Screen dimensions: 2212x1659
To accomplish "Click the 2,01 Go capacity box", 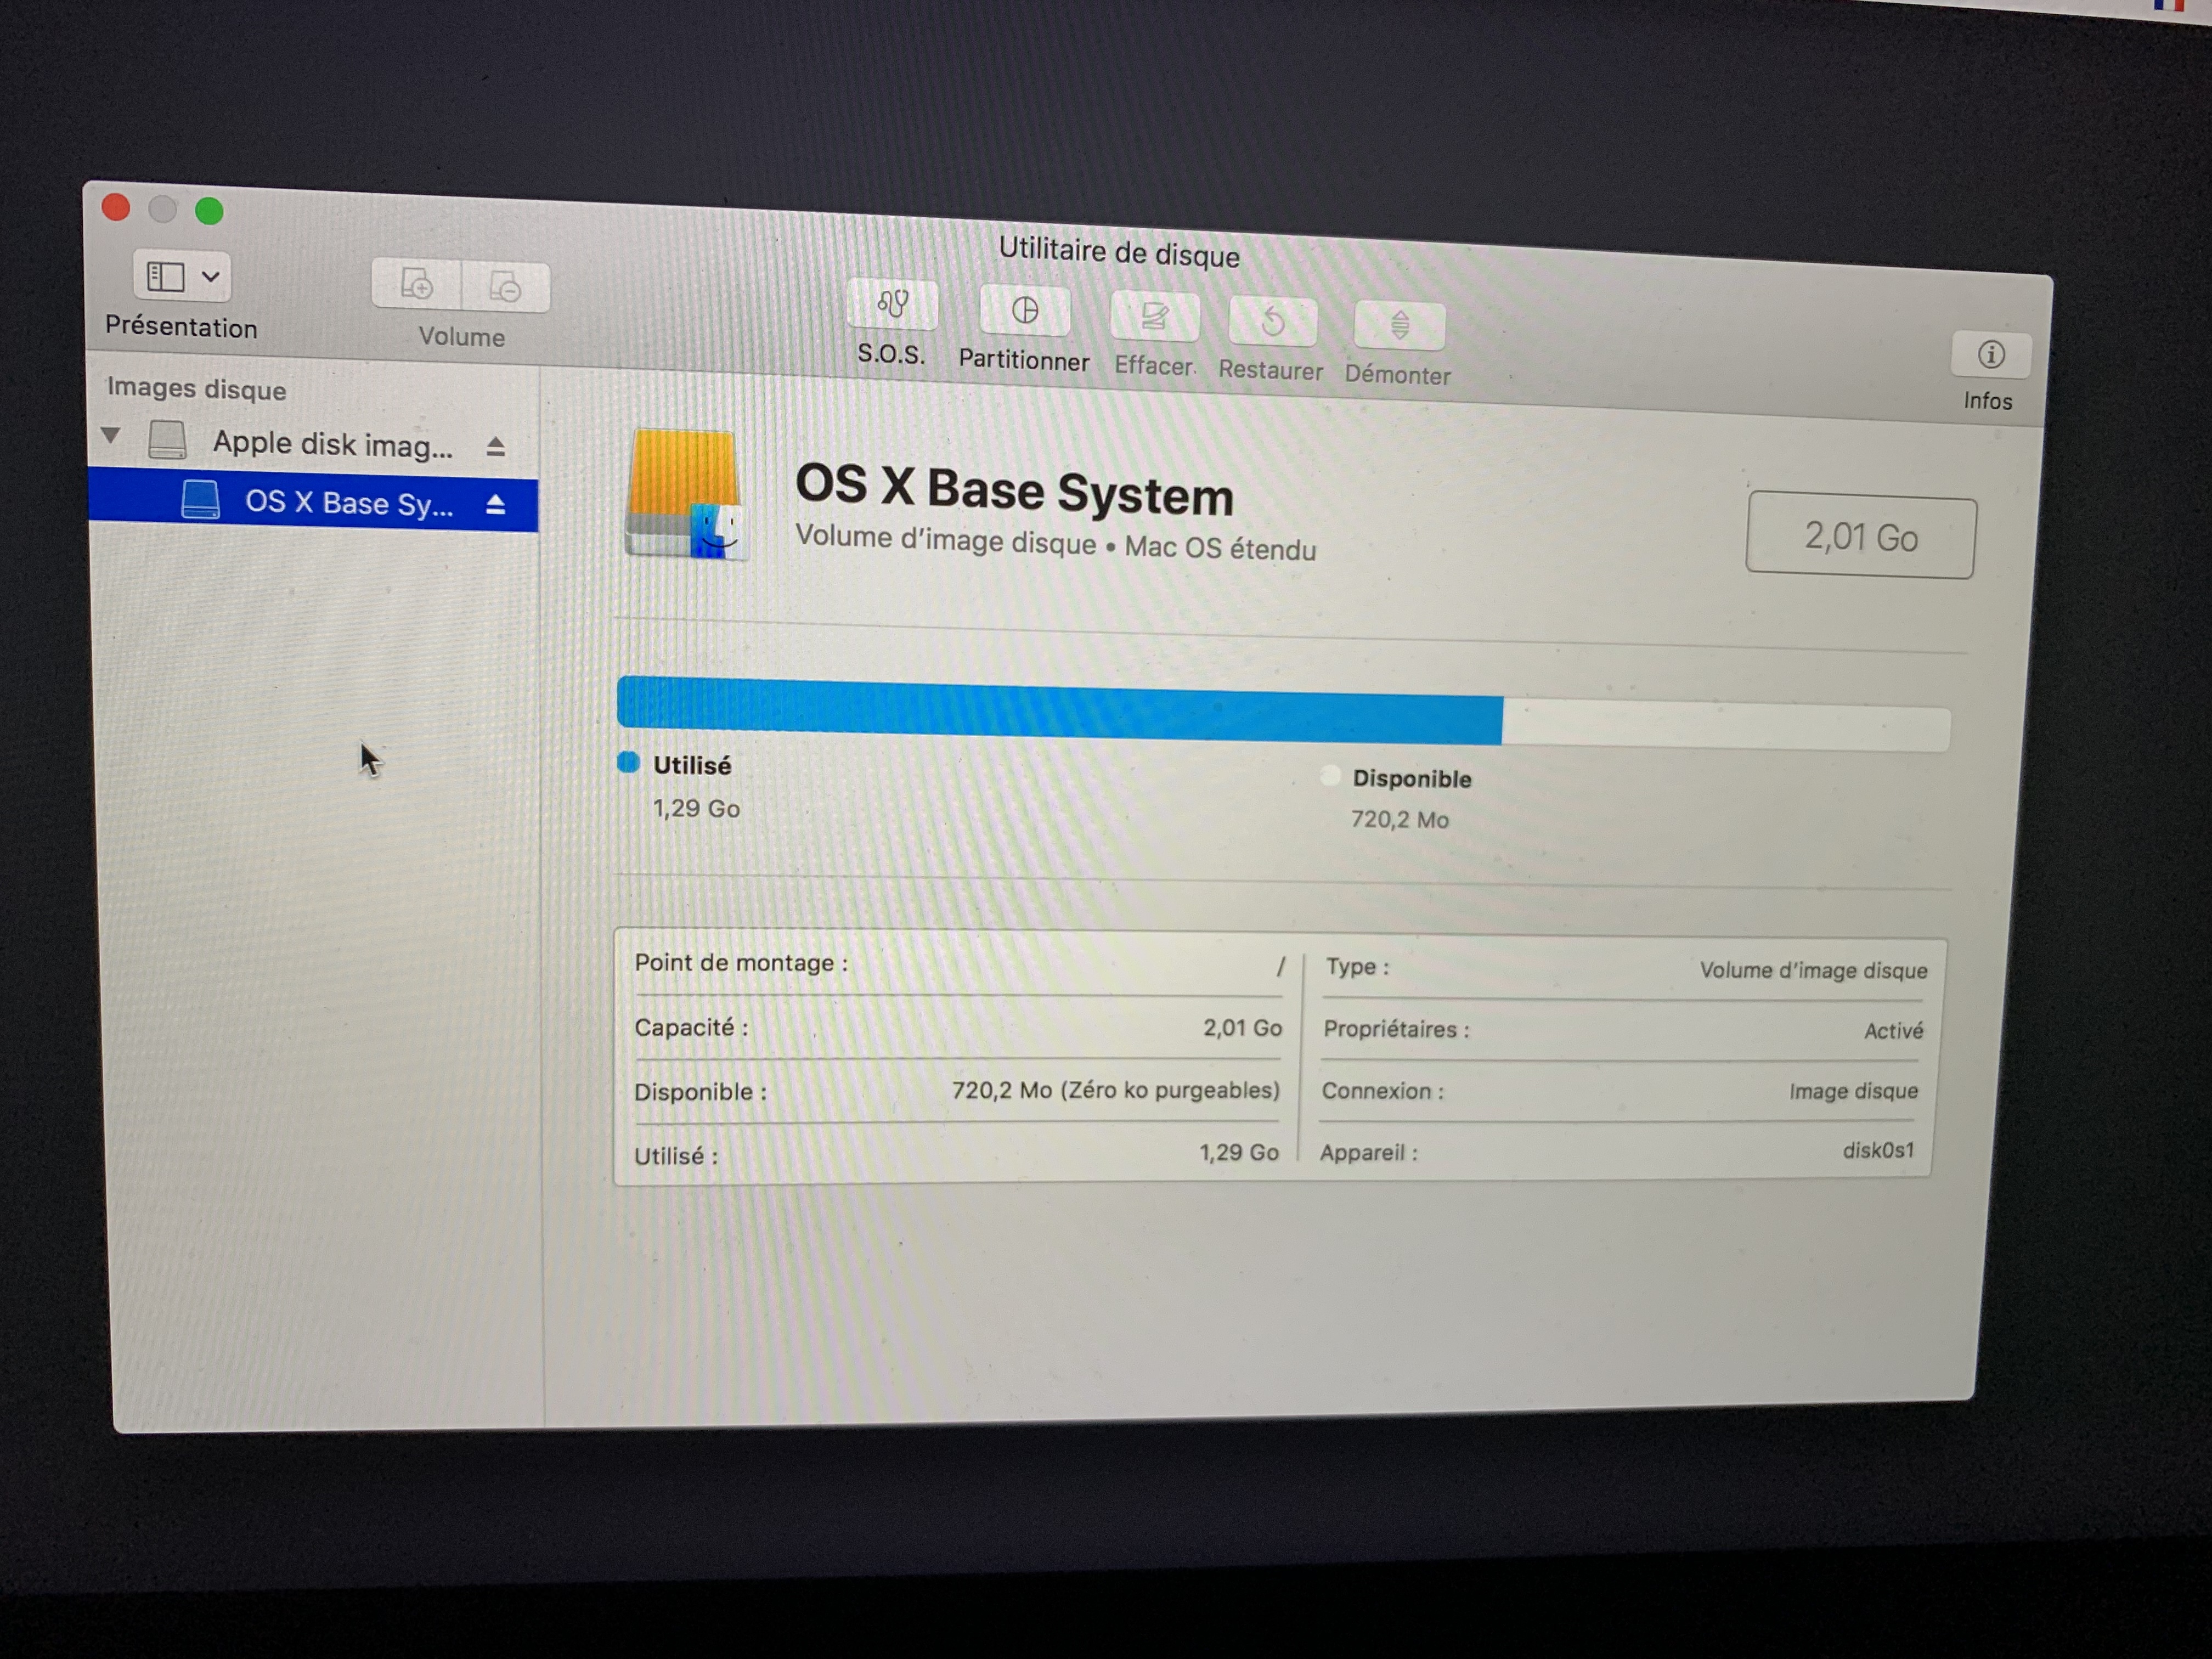I will [x=1861, y=536].
